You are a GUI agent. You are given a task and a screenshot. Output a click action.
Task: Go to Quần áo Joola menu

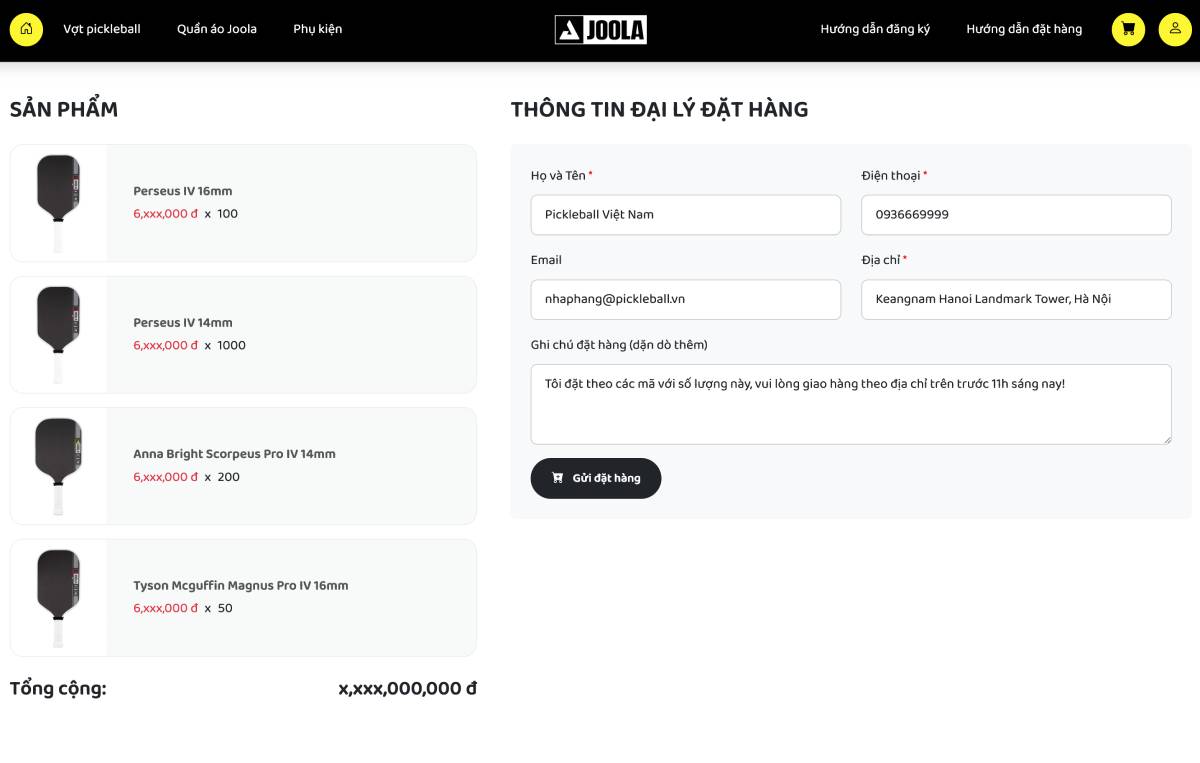(x=217, y=29)
